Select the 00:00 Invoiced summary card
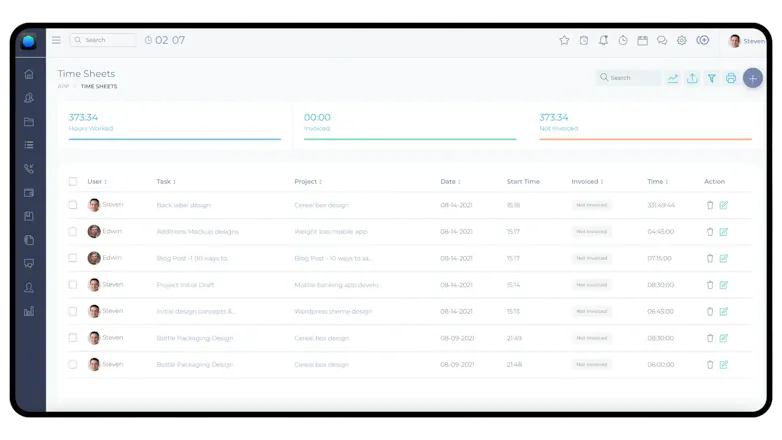782x440 pixels. 410,126
